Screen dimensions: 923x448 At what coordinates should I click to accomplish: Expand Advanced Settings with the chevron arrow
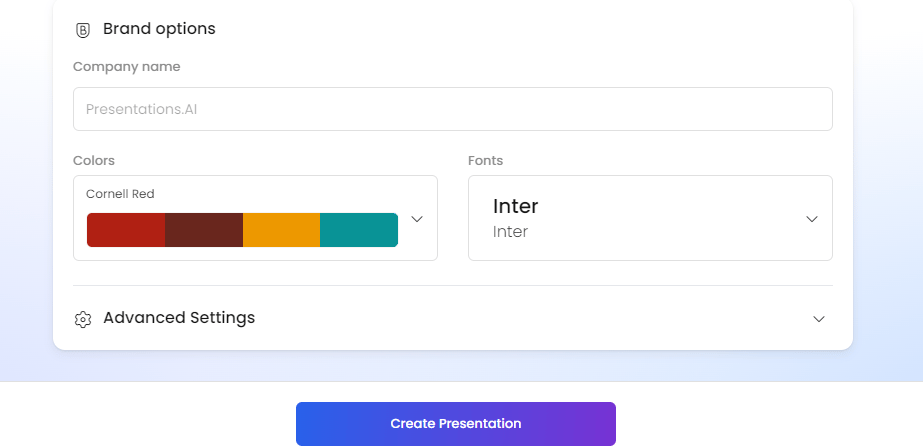pos(819,319)
